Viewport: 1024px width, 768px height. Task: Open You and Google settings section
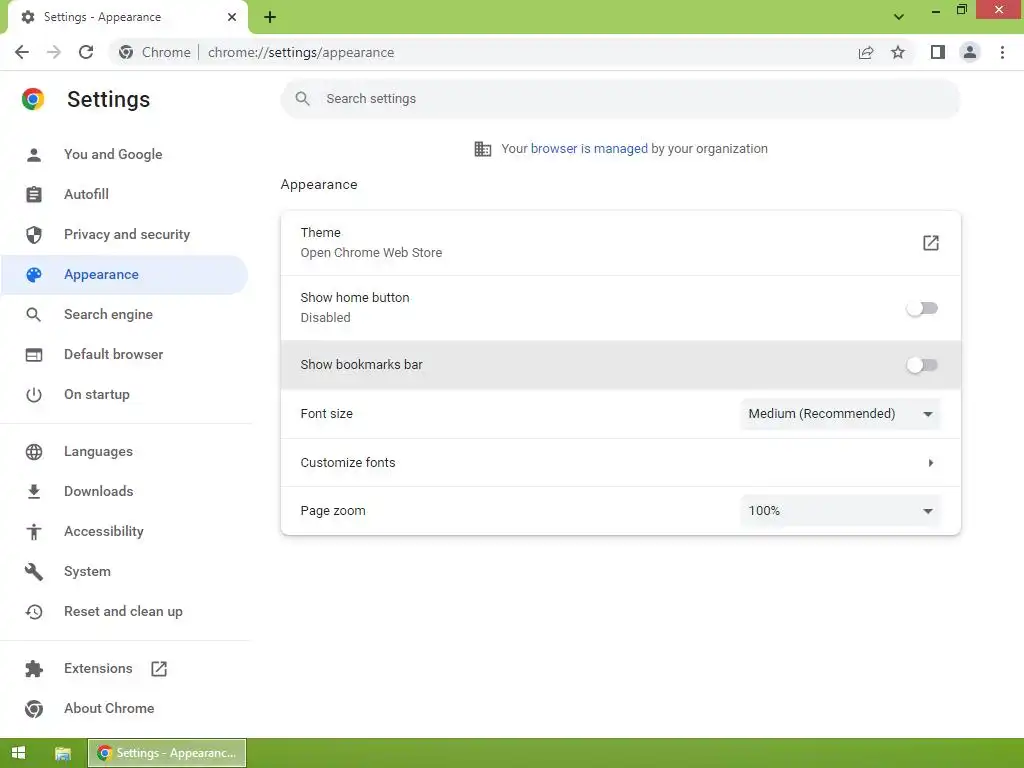113,155
